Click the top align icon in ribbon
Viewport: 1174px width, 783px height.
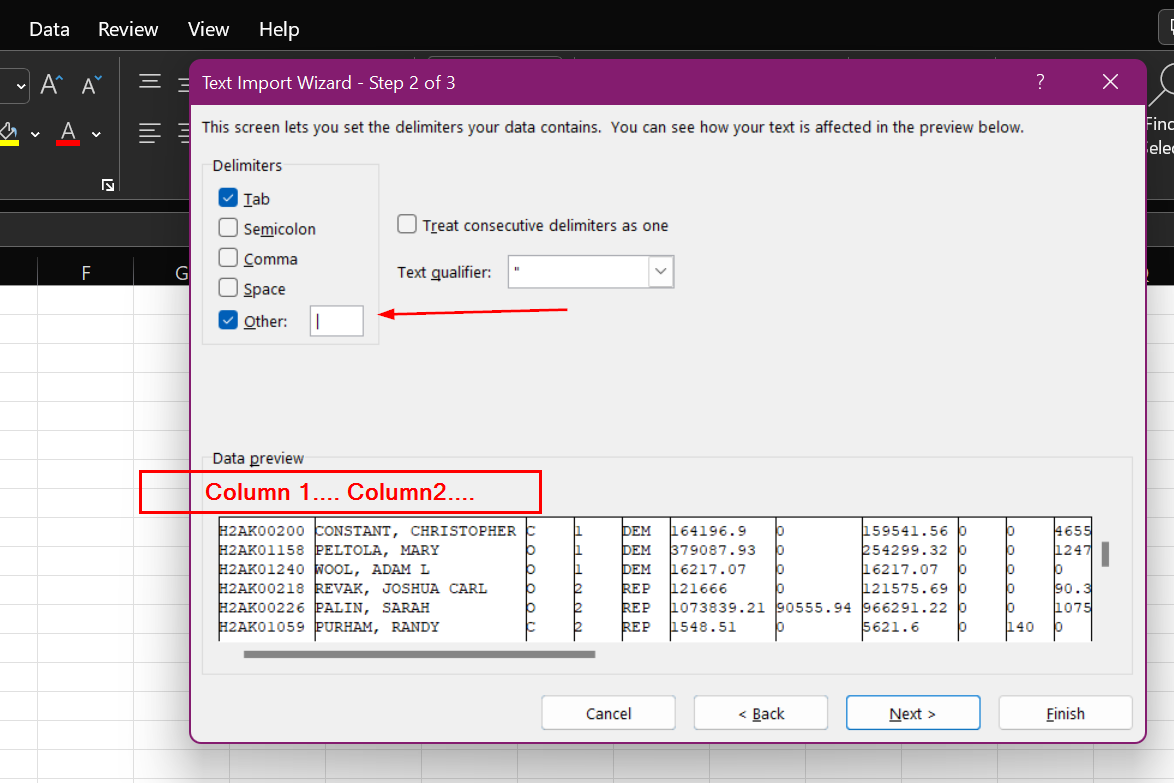150,81
